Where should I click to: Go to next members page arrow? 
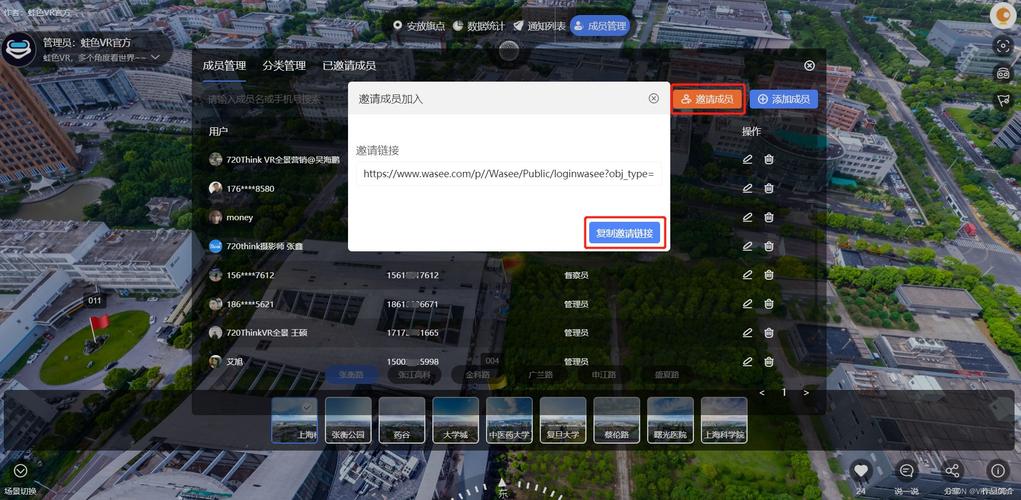tap(806, 393)
